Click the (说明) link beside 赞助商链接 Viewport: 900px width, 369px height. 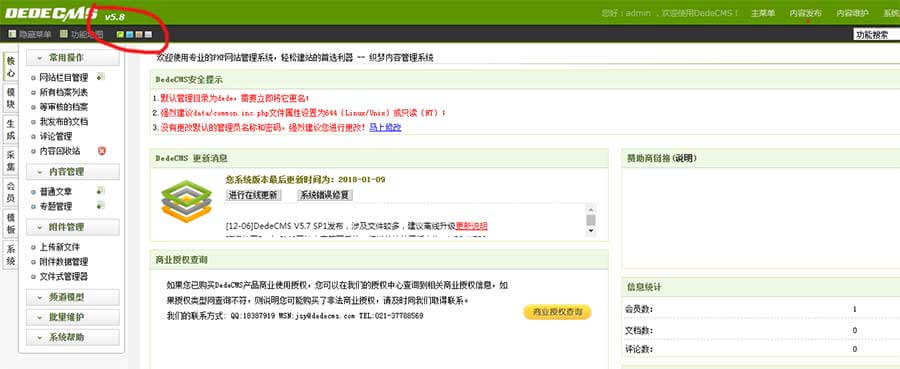click(683, 158)
